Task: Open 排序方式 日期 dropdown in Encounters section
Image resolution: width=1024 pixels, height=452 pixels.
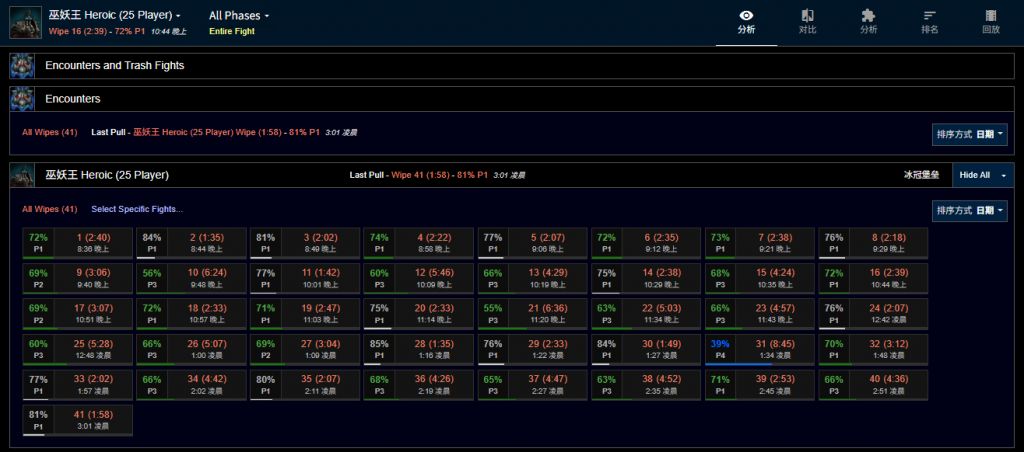Action: 968,134
